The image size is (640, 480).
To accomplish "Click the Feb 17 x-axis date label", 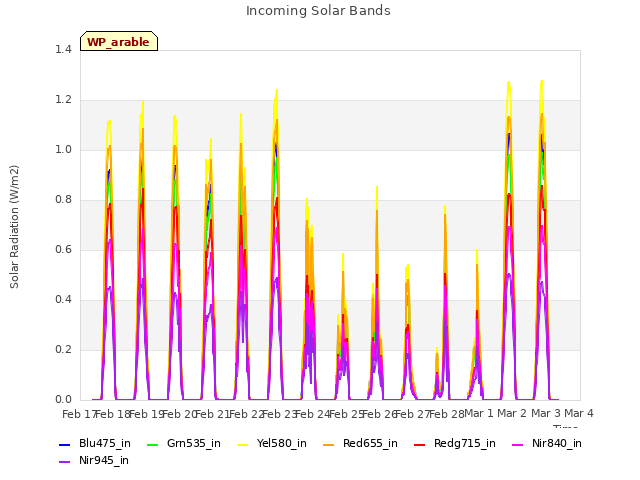I will (79, 414).
